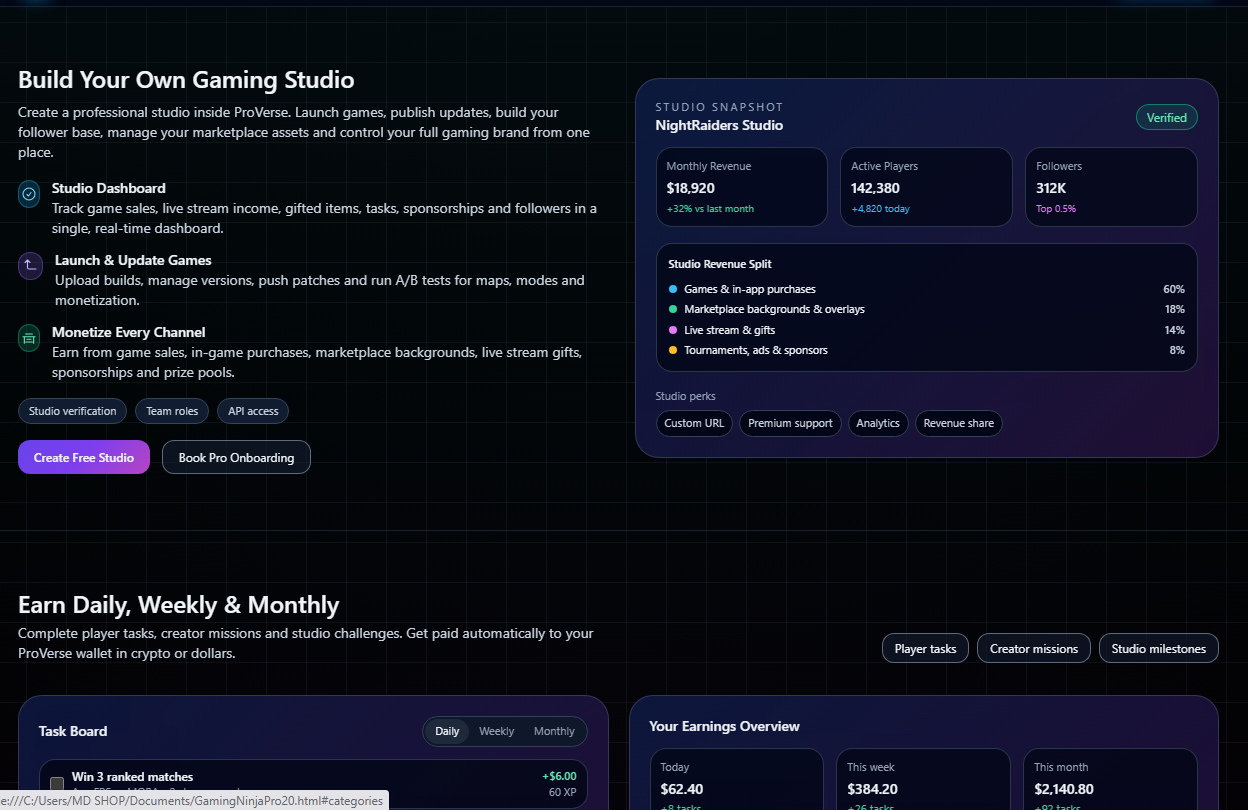Switch Task Board to Daily
Screen dimensions: 1248x810
[447, 731]
